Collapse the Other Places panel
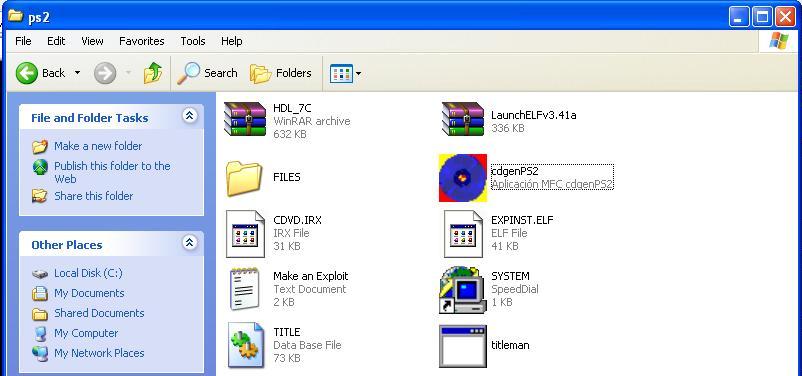Viewport: 802px width, 376px height. (x=189, y=242)
